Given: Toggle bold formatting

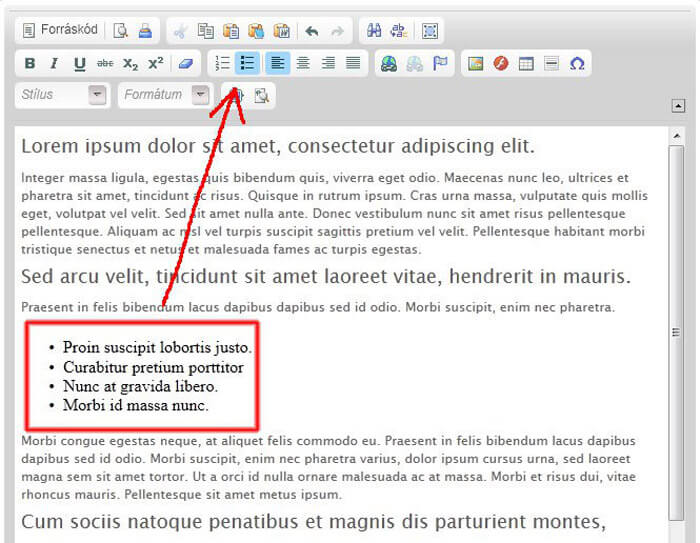Looking at the screenshot, I should tap(30, 63).
